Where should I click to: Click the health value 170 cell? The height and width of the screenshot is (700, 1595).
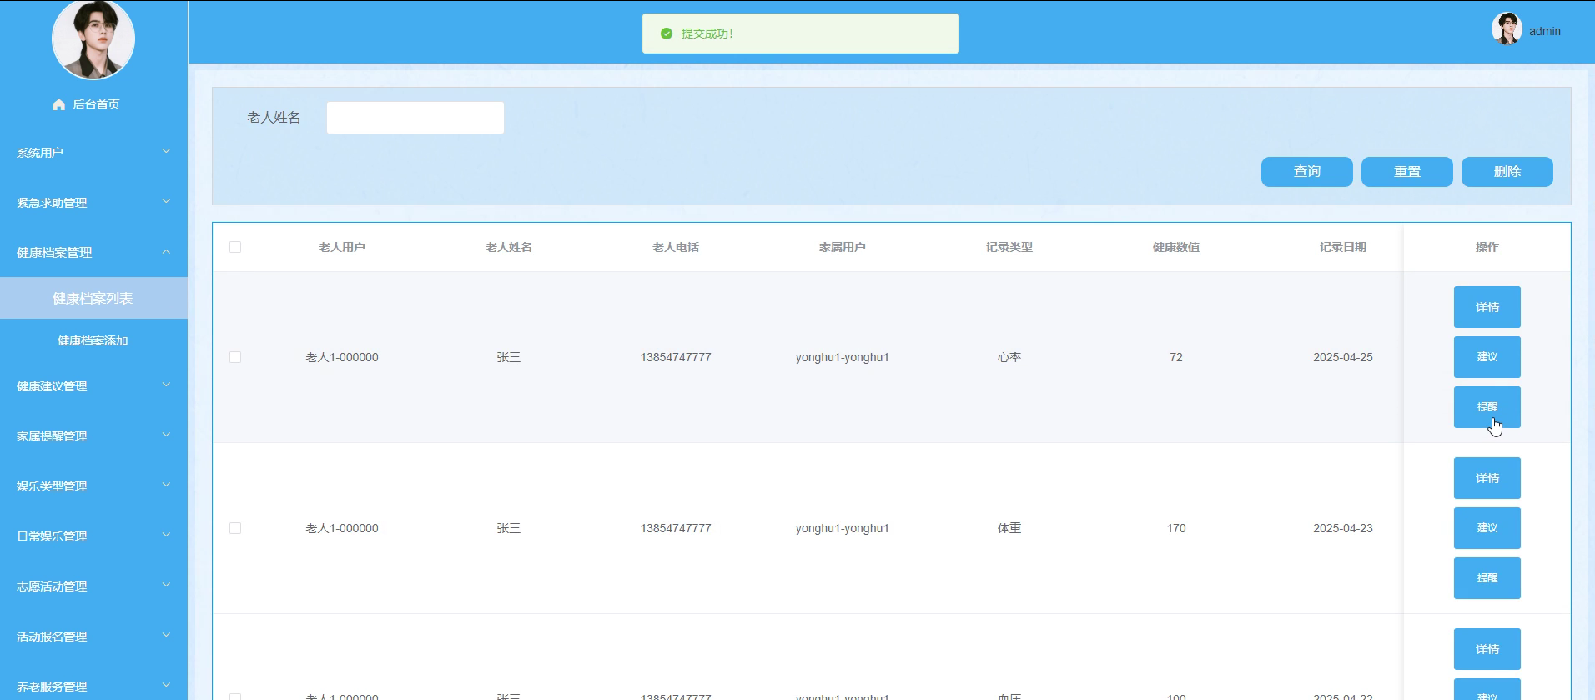point(1176,528)
